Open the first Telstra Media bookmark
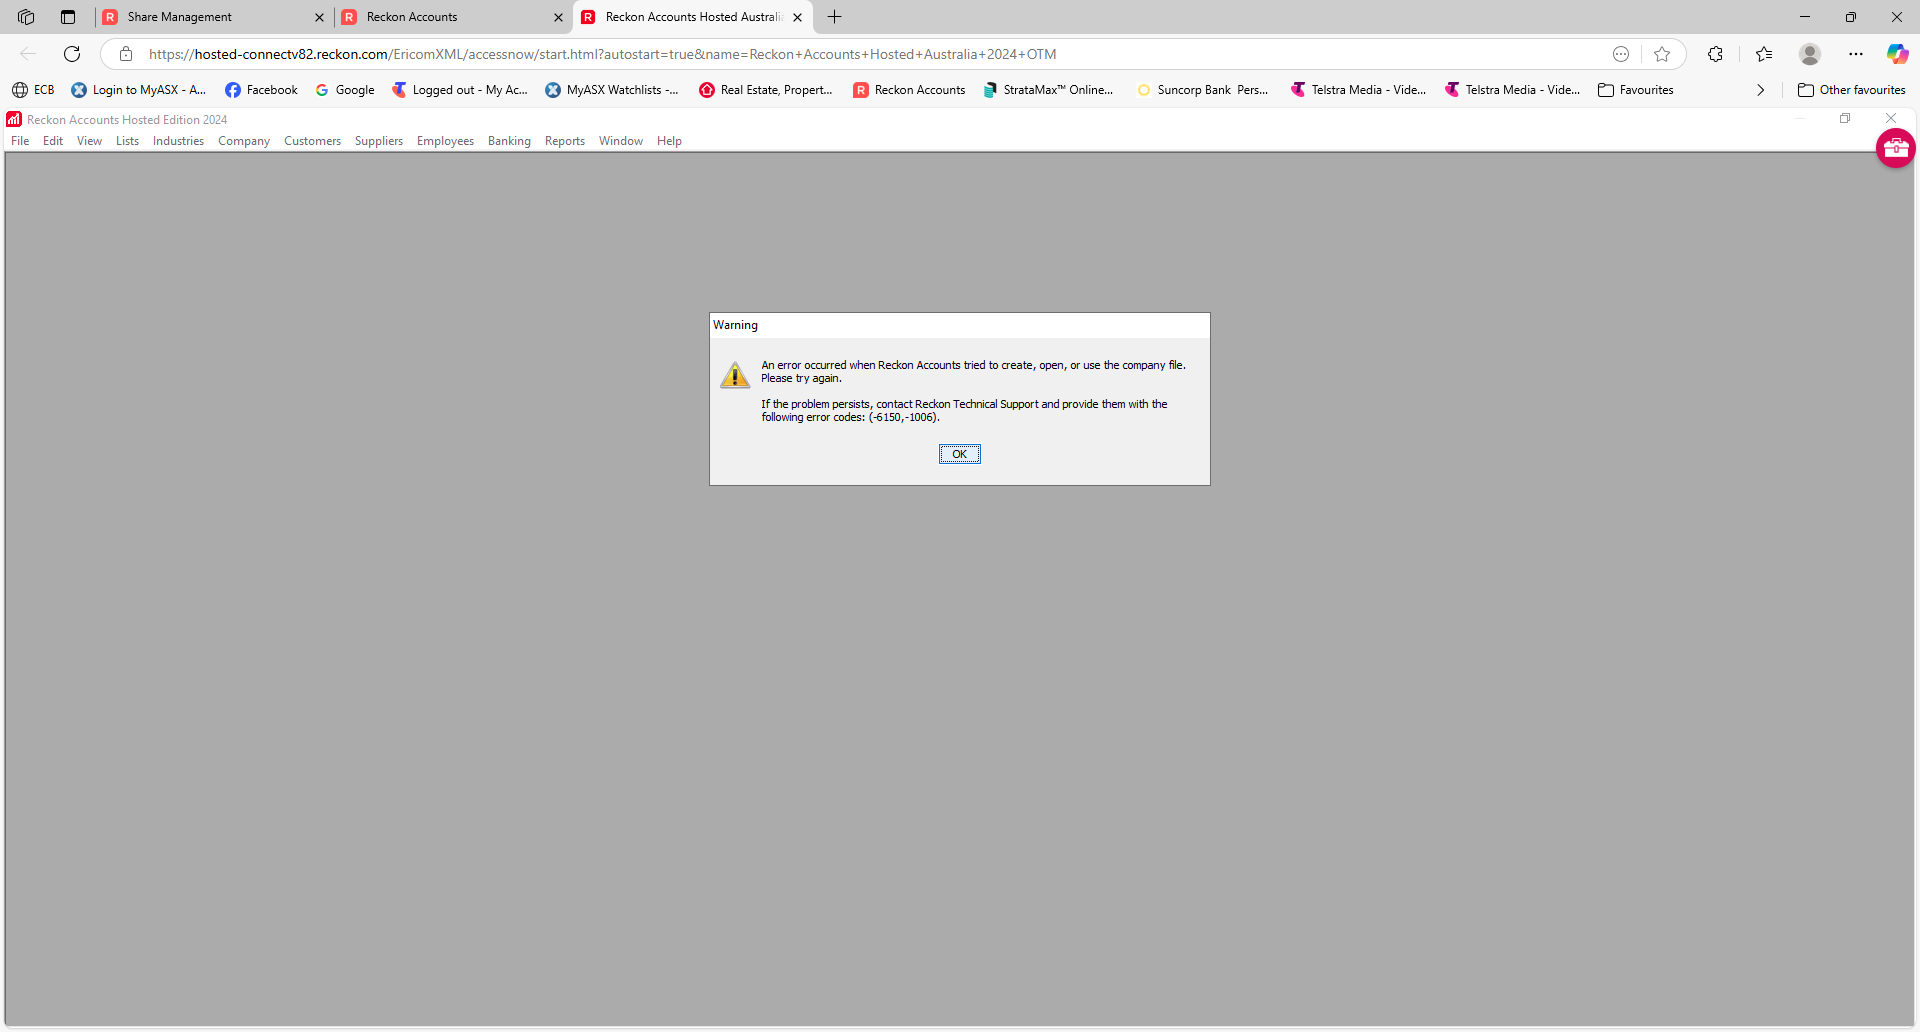 [1358, 90]
